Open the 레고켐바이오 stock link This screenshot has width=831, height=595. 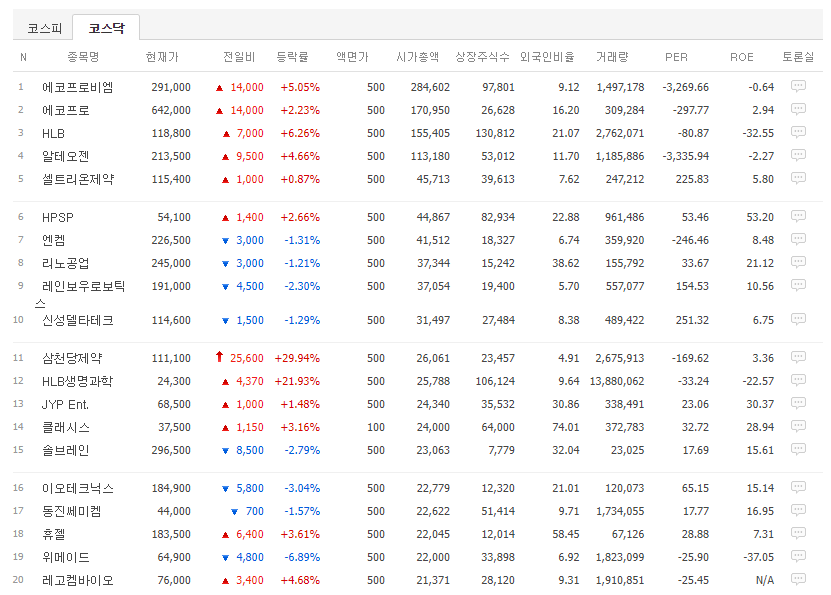77,580
